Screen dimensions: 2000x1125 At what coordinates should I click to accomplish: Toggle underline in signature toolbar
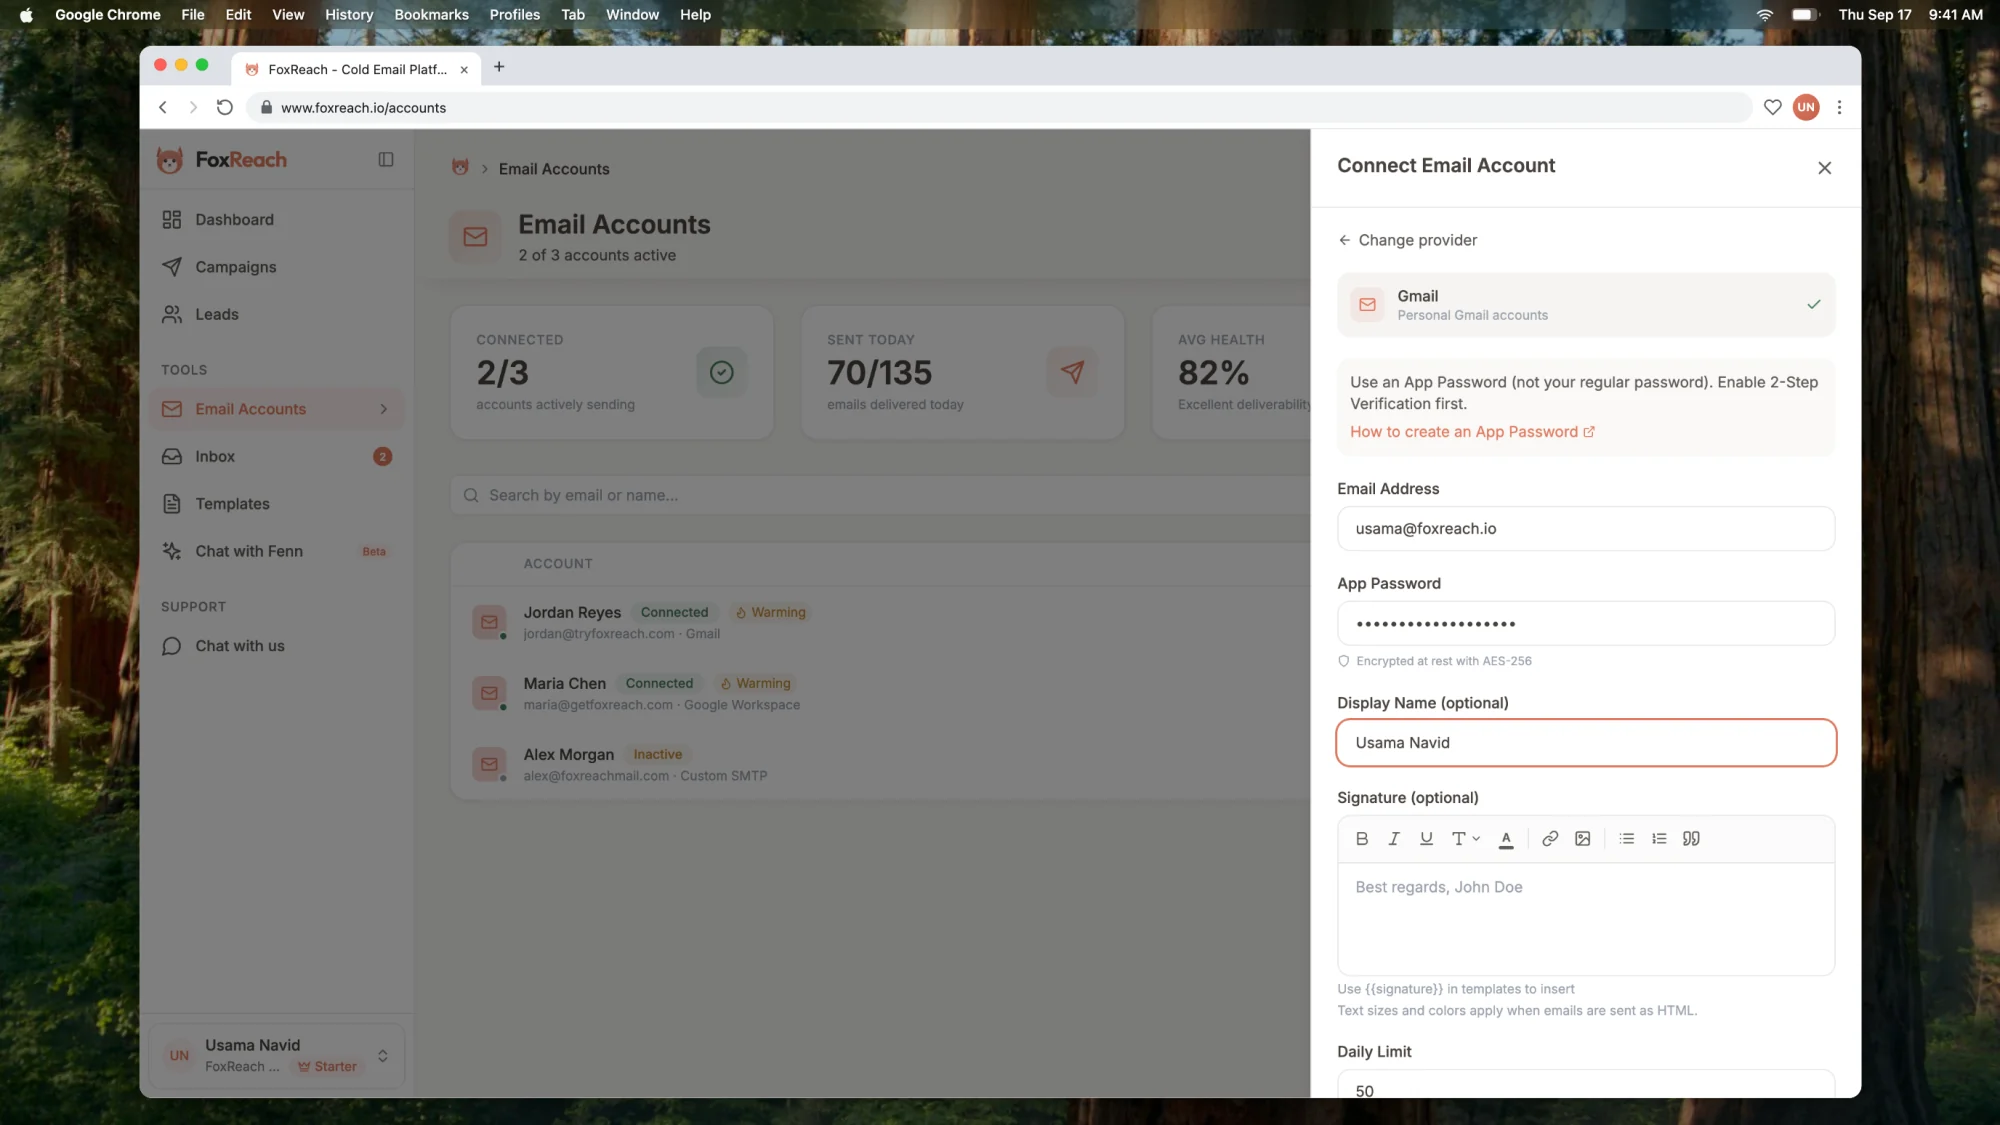1426,839
